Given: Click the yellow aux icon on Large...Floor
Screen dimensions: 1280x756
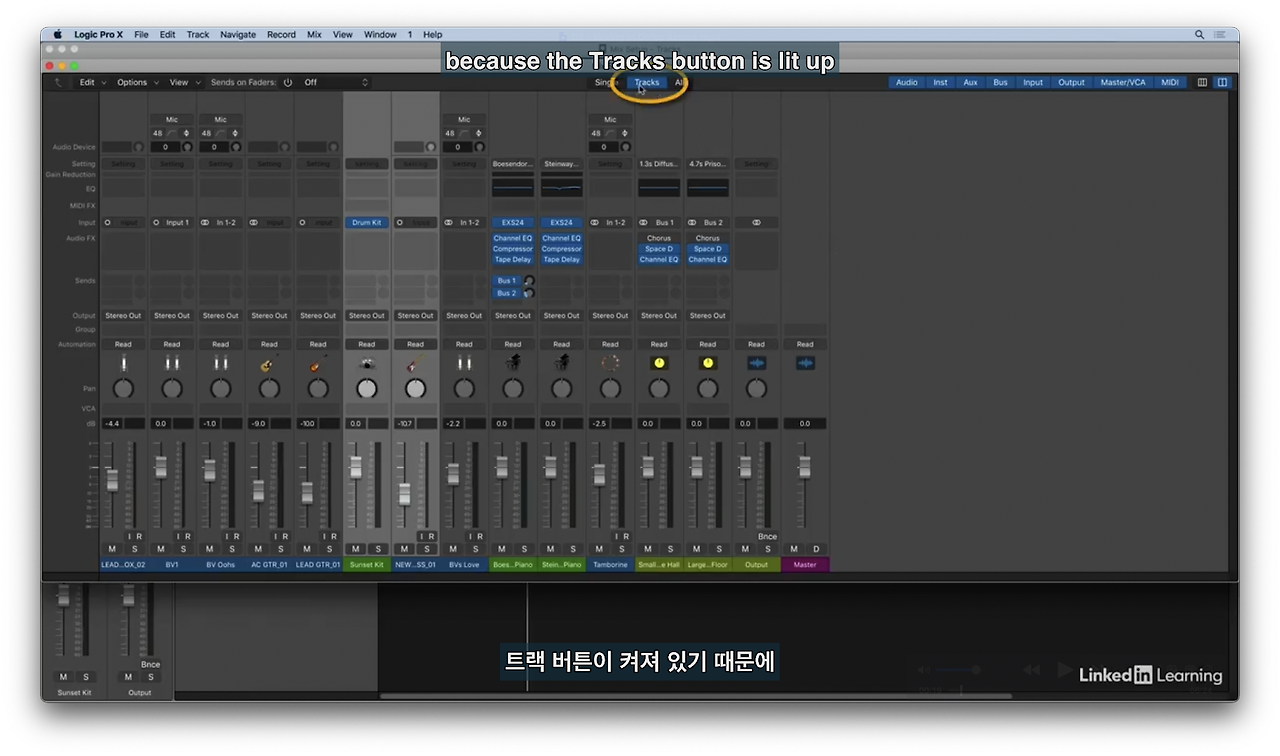Looking at the screenshot, I should (x=708, y=364).
